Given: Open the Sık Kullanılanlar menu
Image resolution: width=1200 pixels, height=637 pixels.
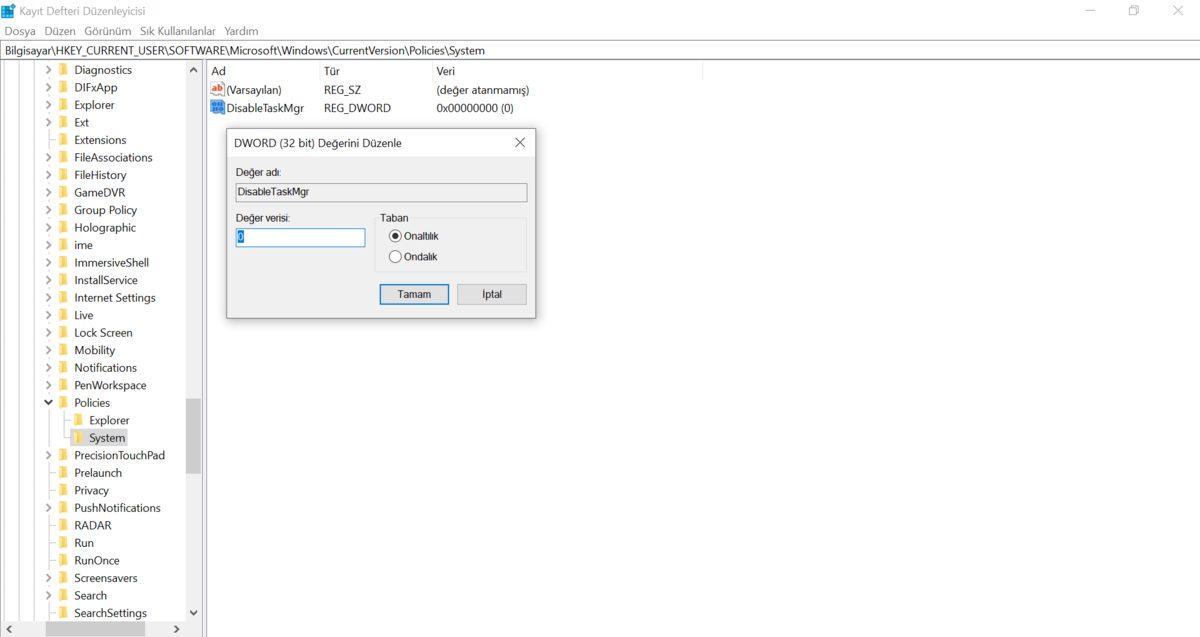Looking at the screenshot, I should point(178,31).
